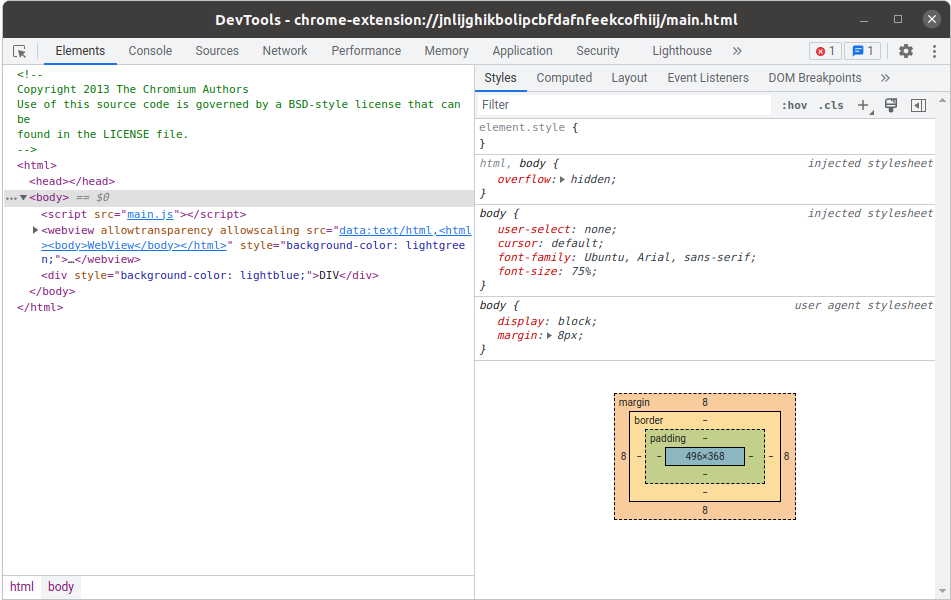Click the overflow hidden value
951x600 pixels.
591,180
